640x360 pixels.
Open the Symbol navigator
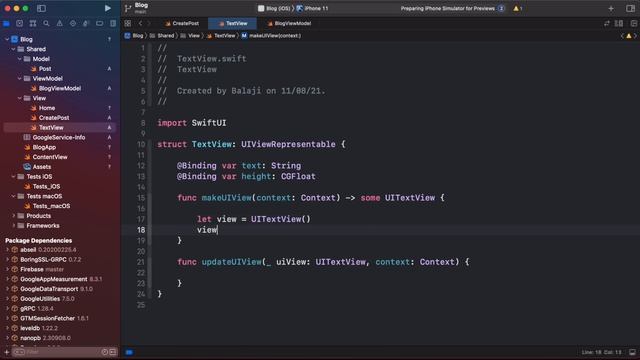33,24
